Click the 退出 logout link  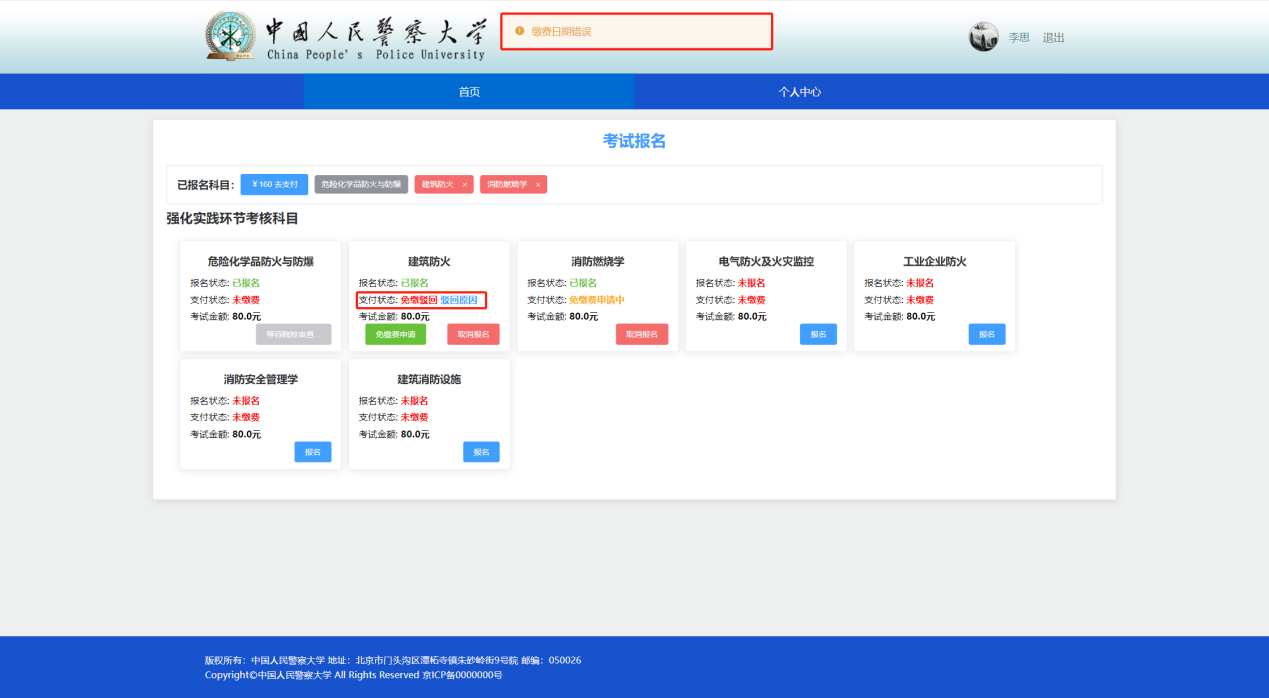click(1053, 38)
